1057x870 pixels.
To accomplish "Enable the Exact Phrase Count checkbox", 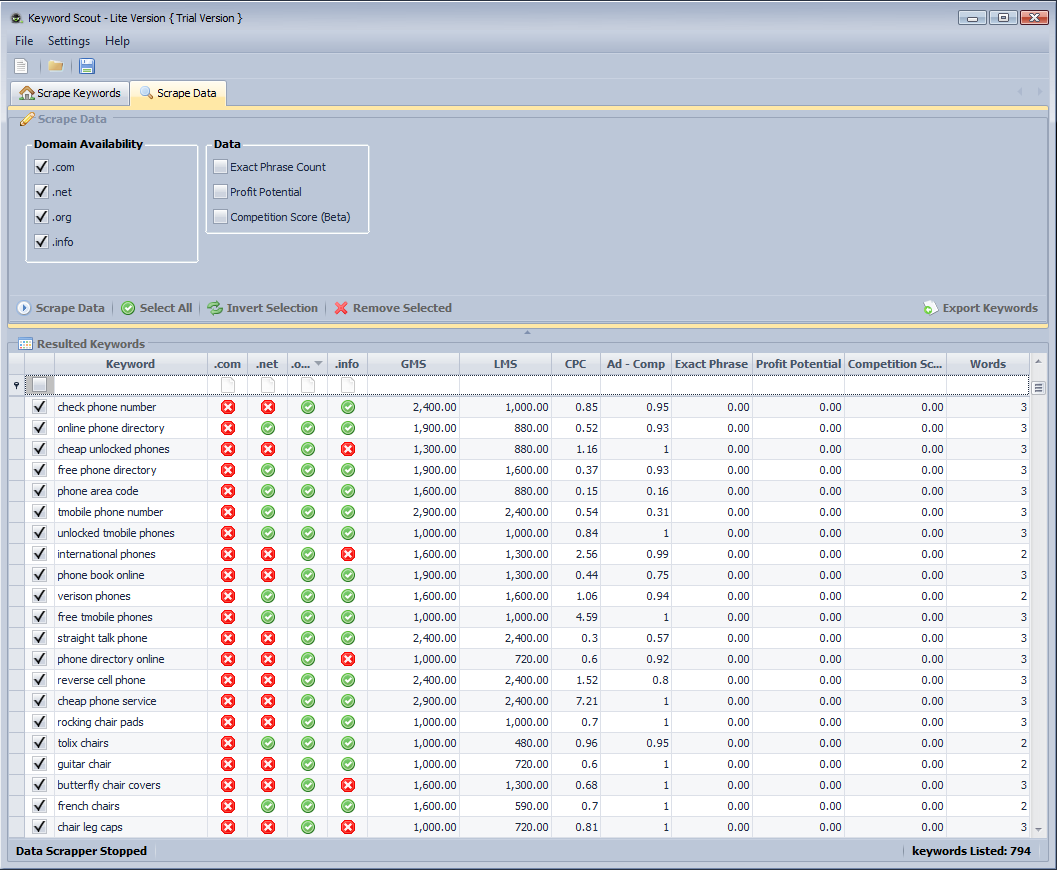I will tap(220, 167).
